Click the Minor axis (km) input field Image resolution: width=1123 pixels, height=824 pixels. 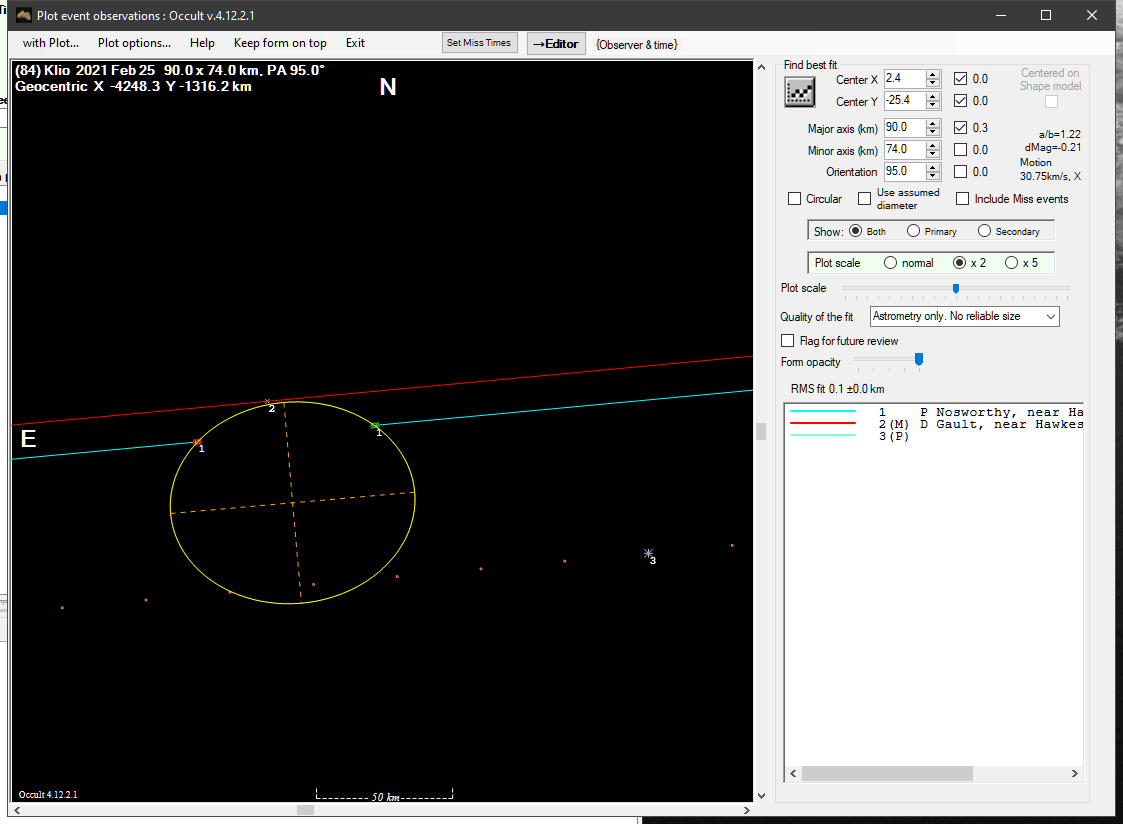tap(905, 150)
